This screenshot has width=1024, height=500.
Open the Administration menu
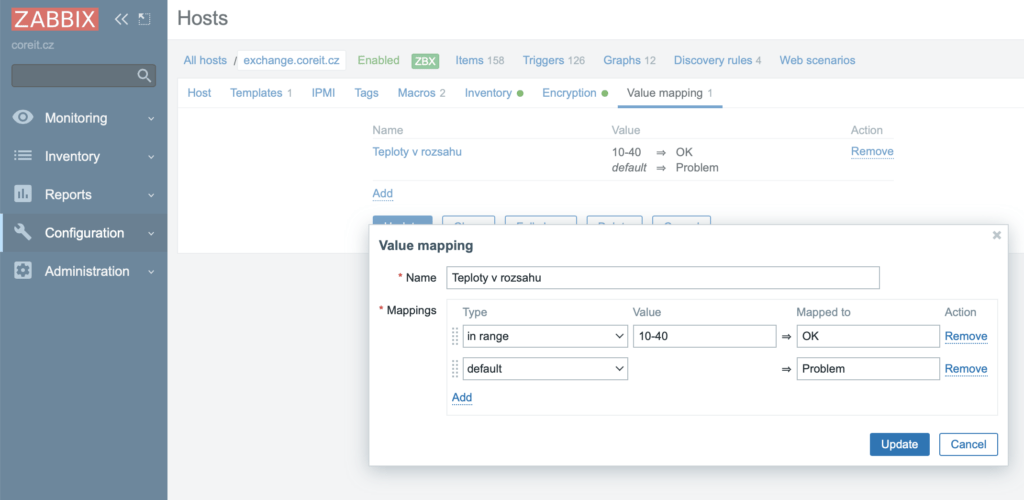pyautogui.click(x=84, y=272)
